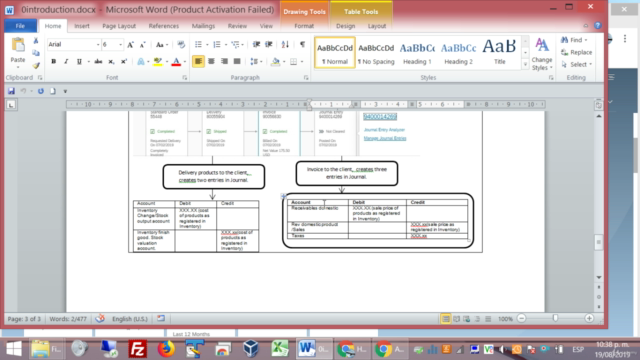Click the Change Styles button
This screenshot has height=360, width=640.
(542, 54)
